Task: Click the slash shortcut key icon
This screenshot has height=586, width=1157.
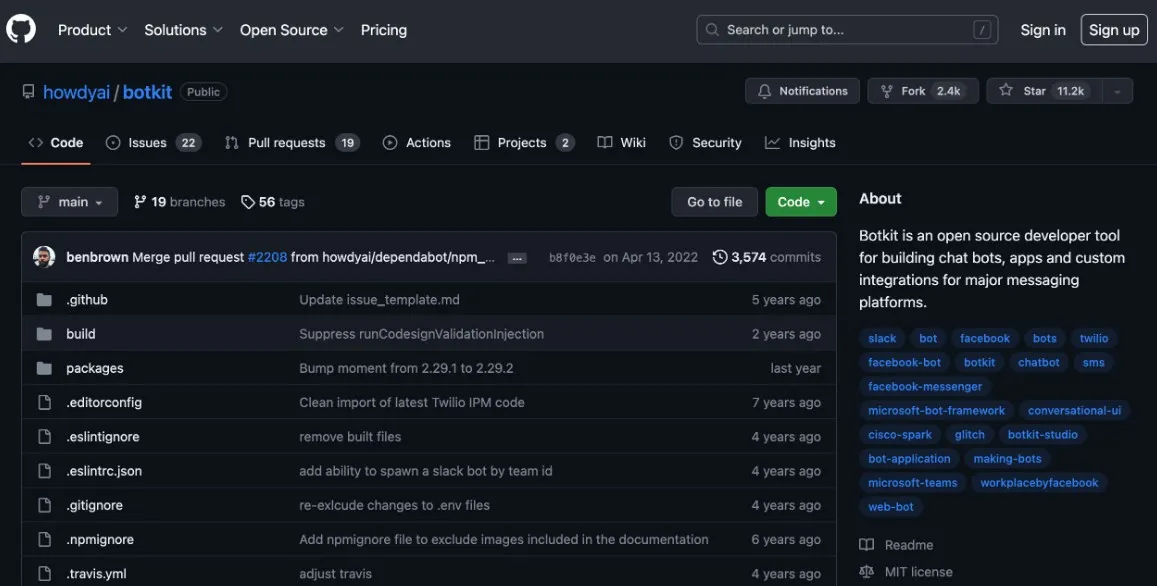Action: [x=981, y=30]
